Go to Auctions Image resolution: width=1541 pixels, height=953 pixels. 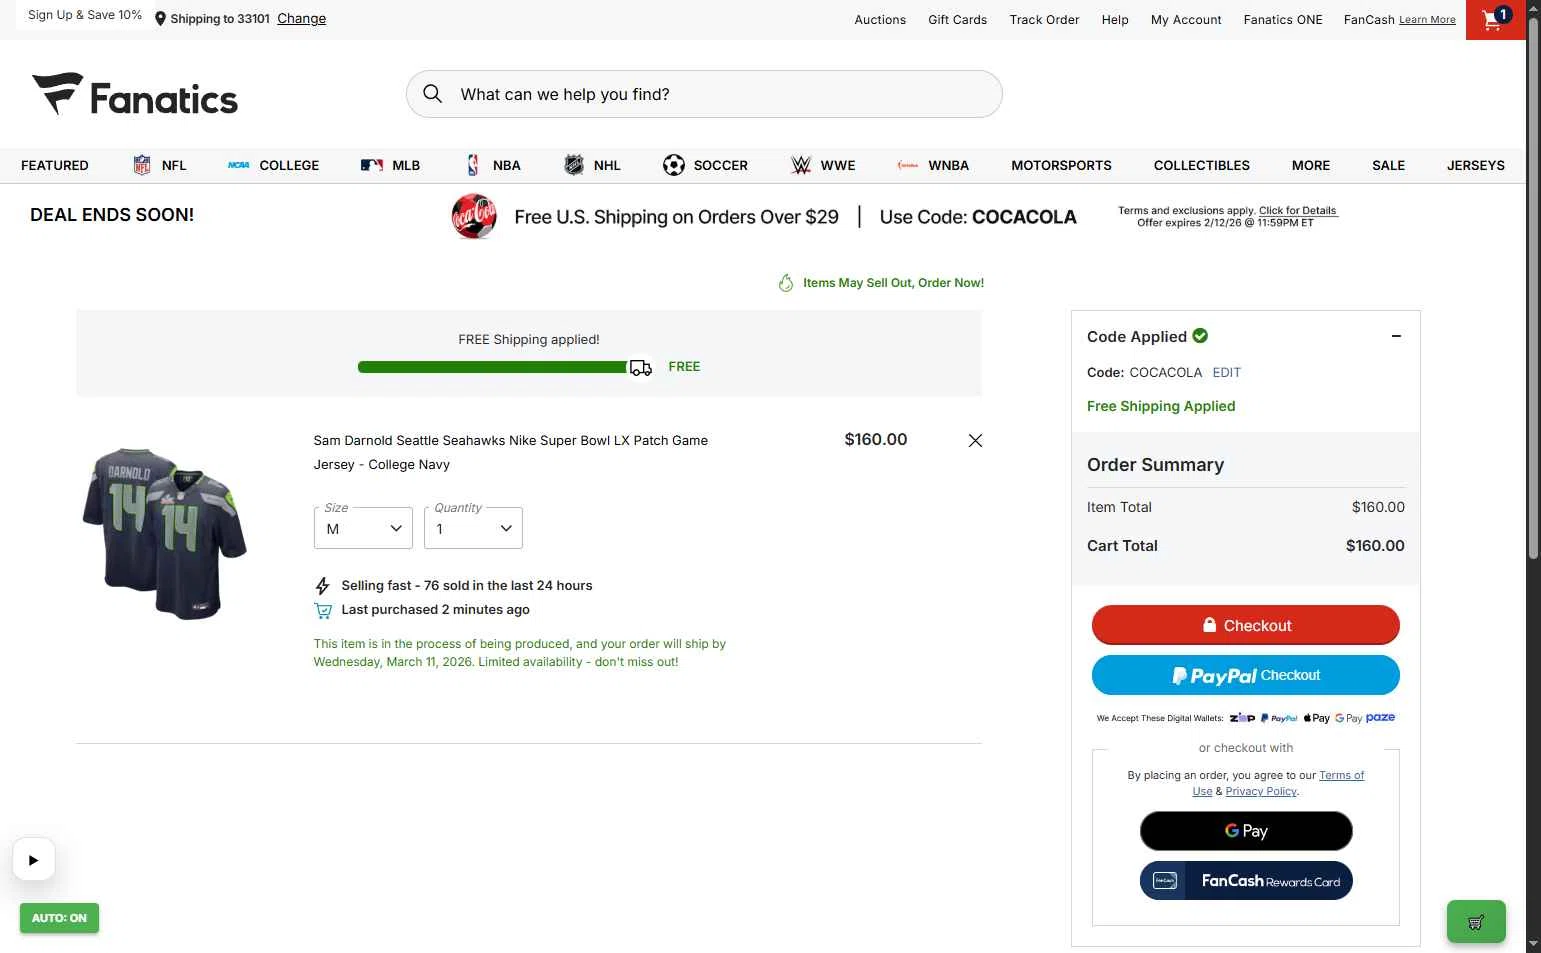tap(880, 19)
